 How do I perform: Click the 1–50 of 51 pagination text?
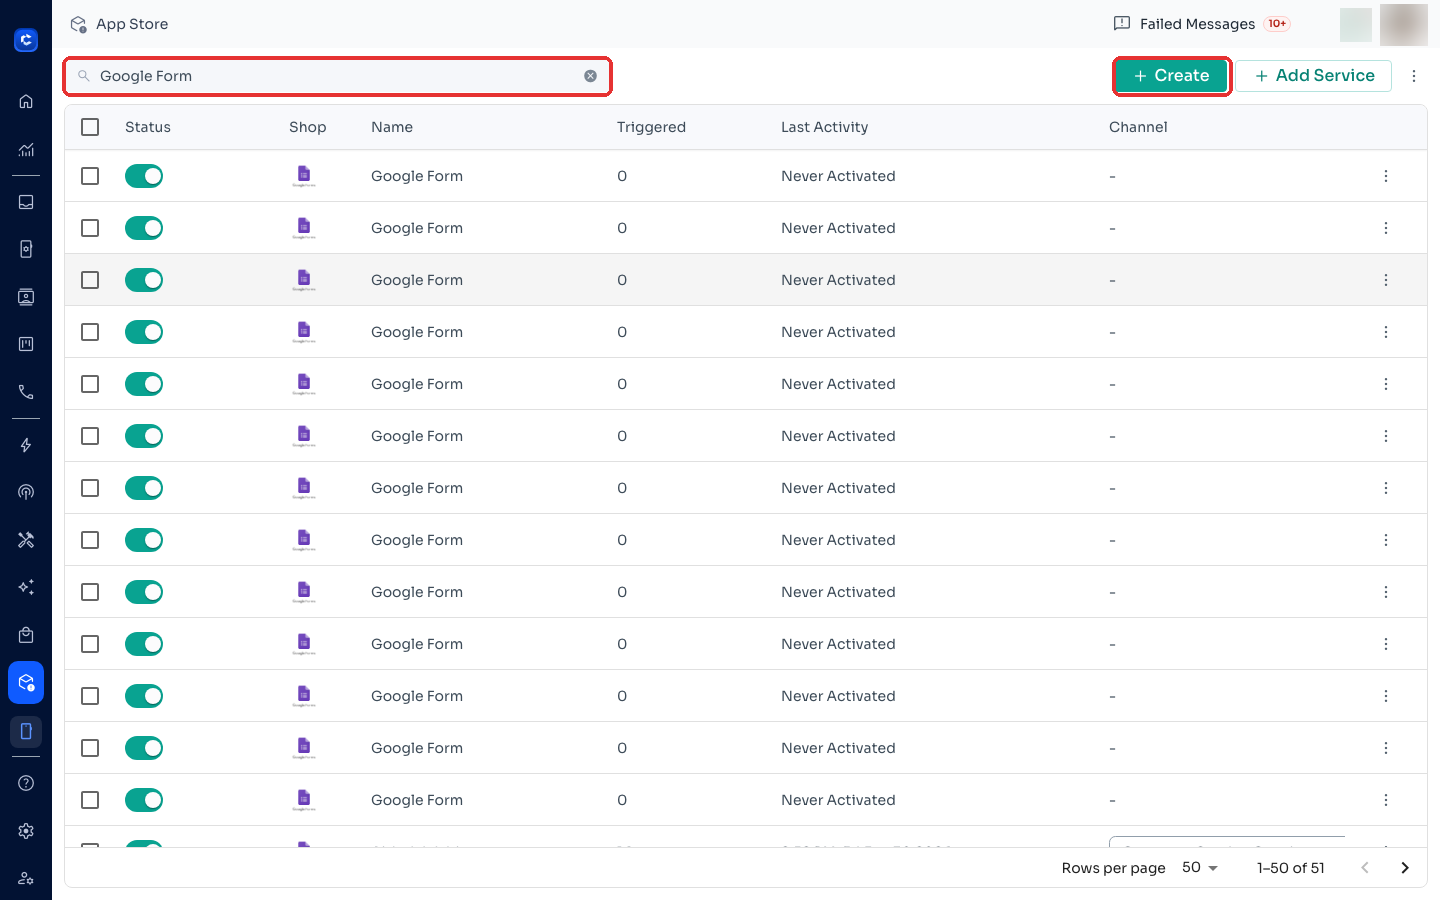click(x=1291, y=868)
